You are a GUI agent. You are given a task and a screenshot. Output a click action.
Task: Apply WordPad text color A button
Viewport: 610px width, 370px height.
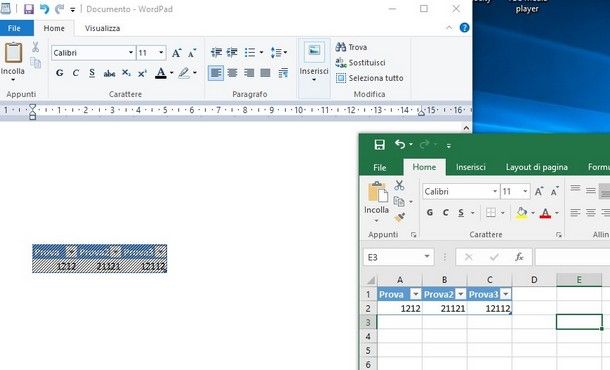pyautogui.click(x=161, y=73)
